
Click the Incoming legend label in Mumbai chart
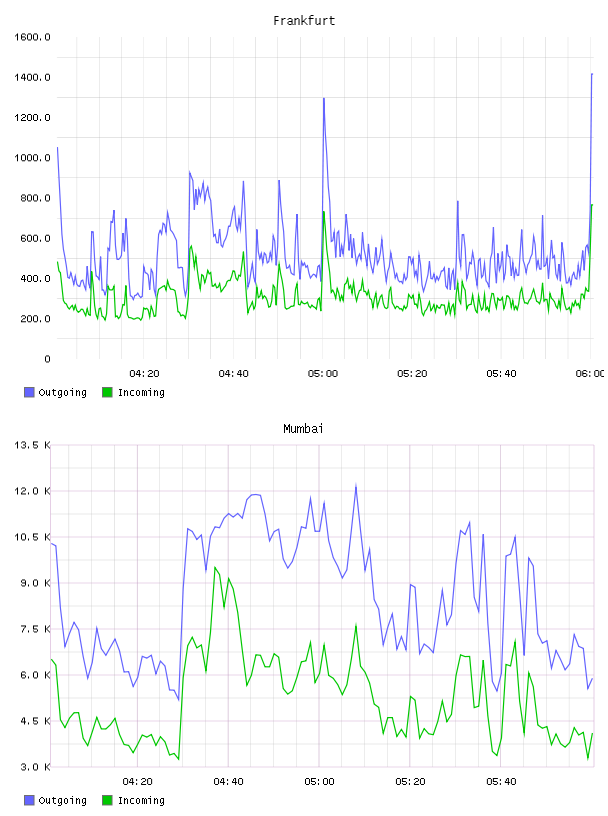coord(141,800)
